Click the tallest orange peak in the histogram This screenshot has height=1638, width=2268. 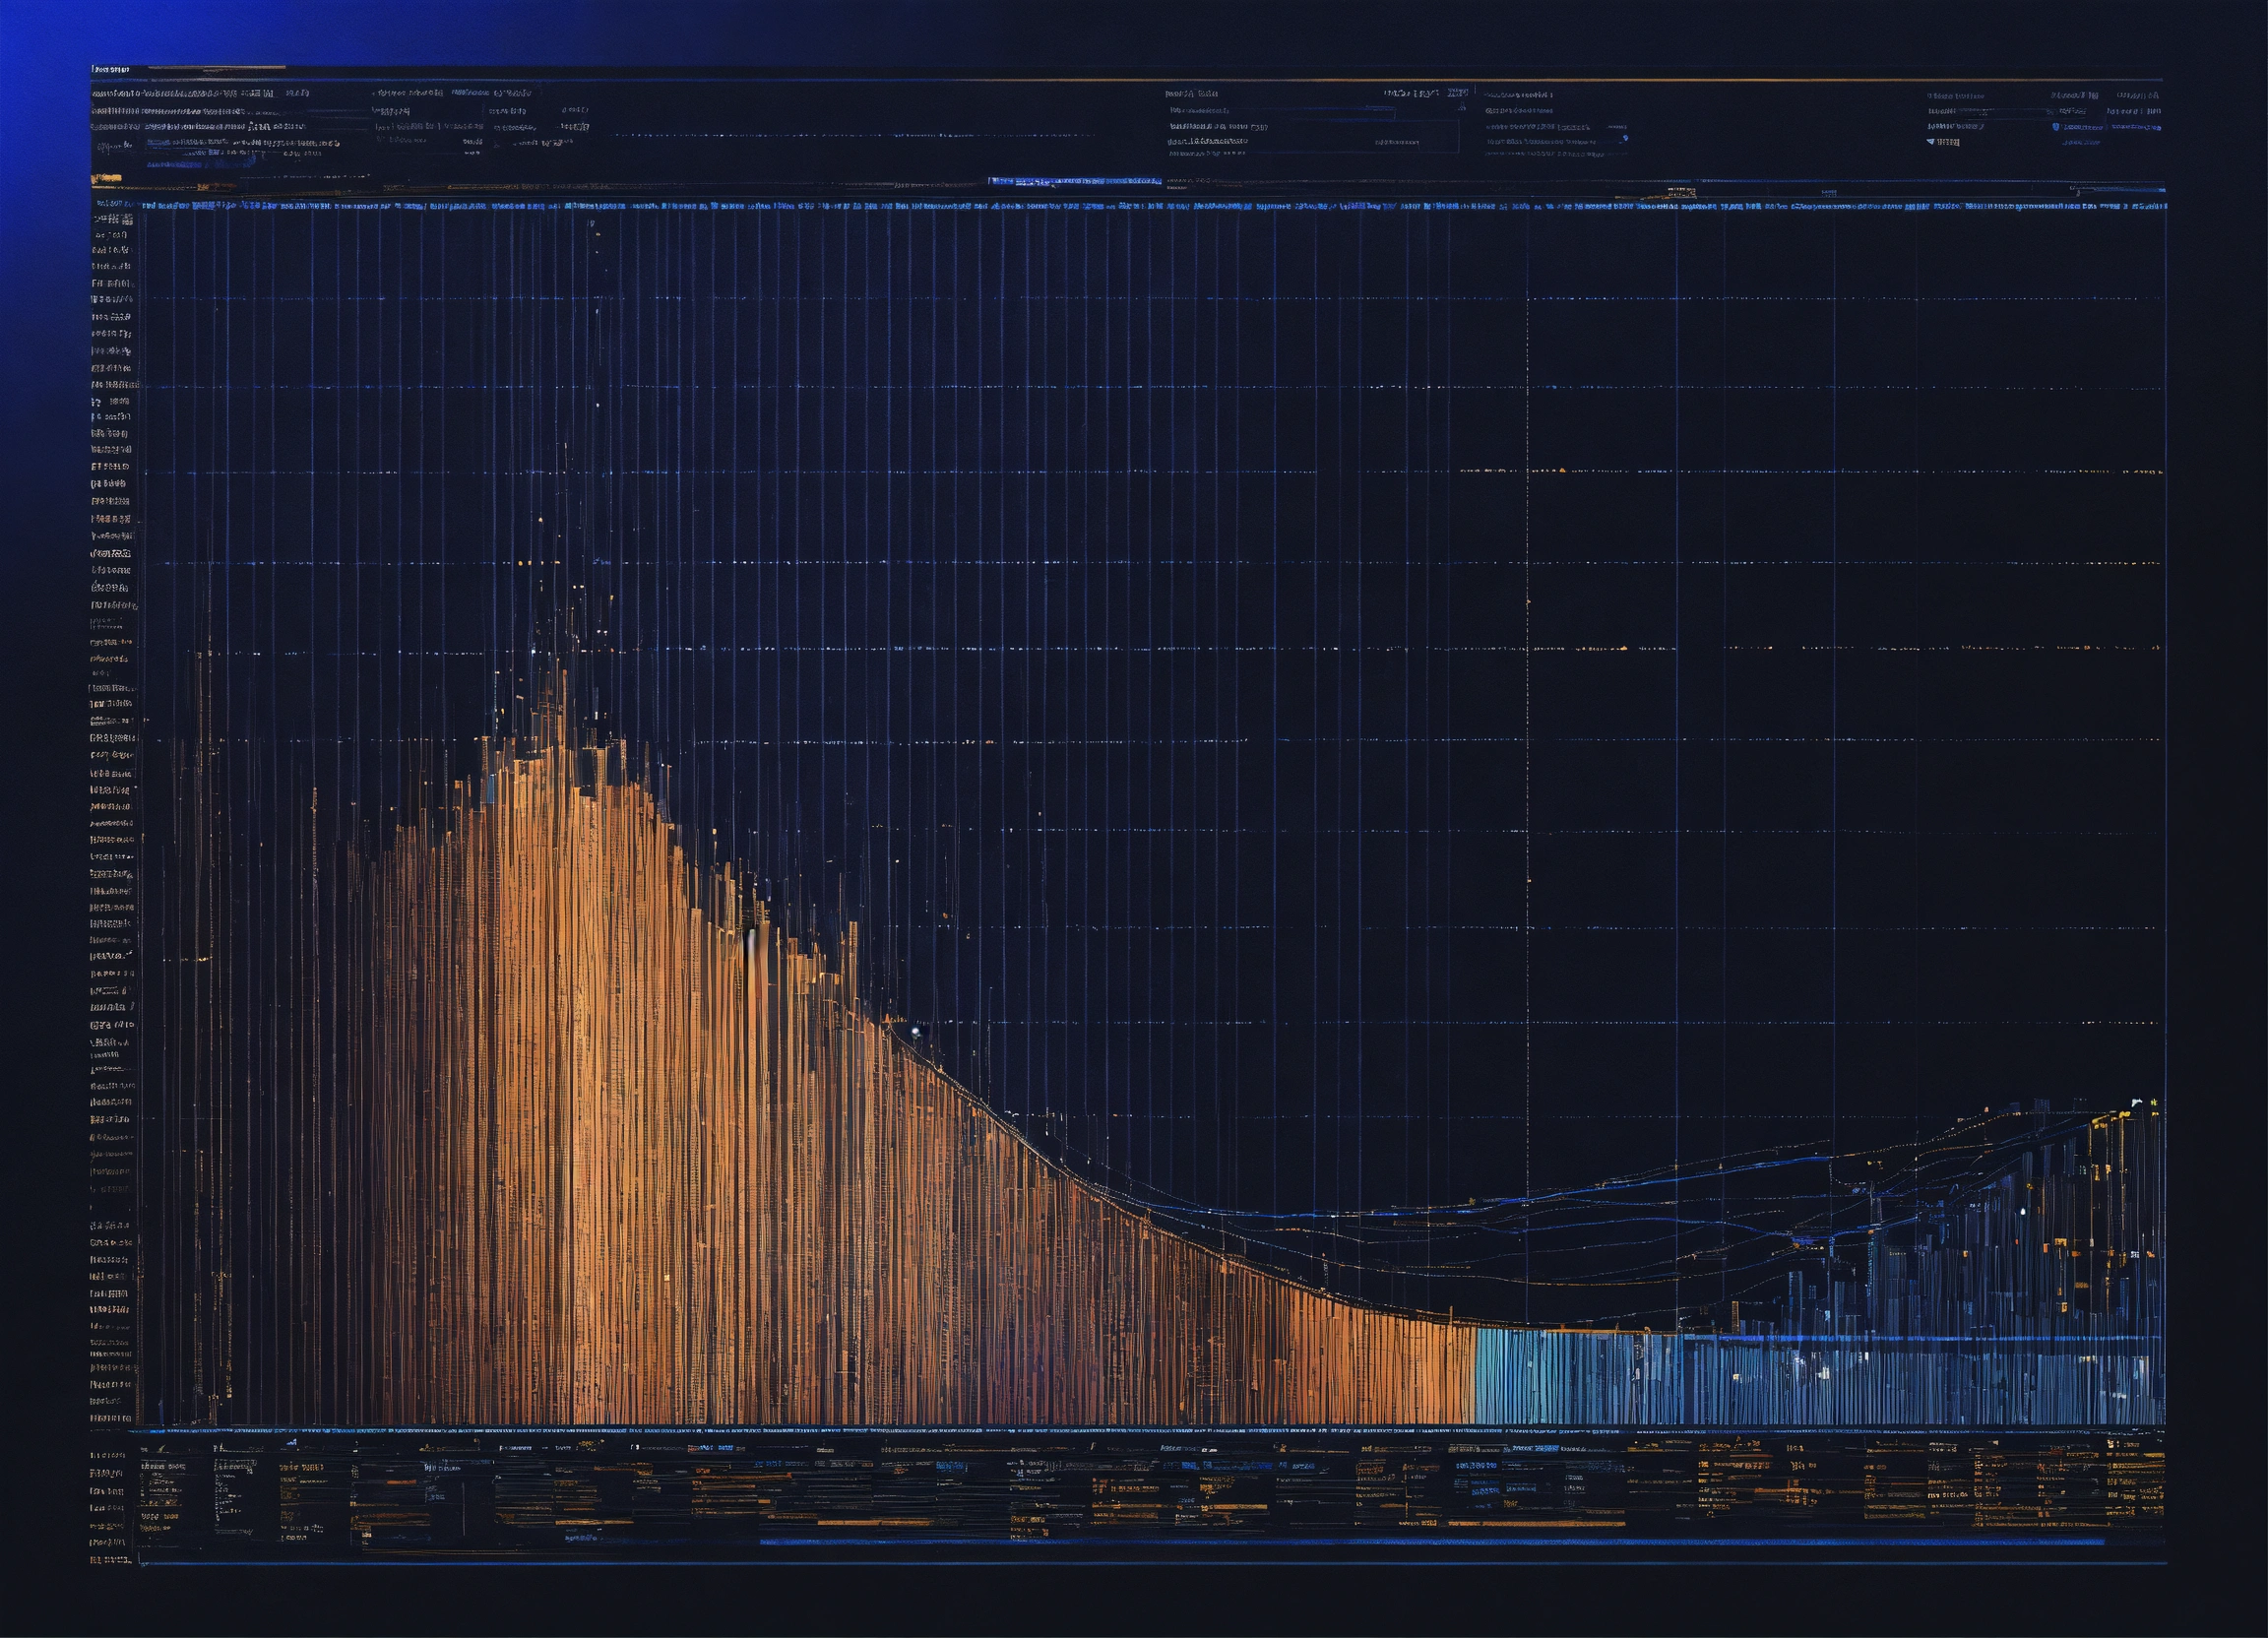click(563, 700)
